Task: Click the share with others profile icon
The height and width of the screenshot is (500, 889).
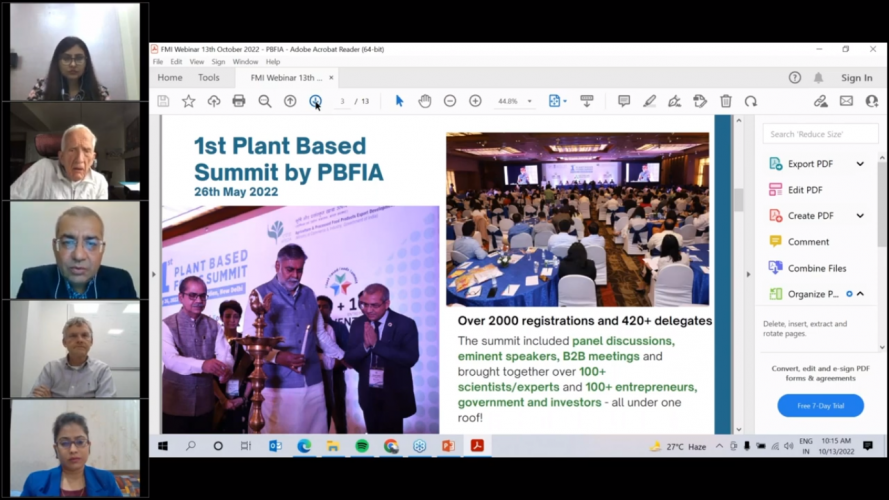Action: tap(871, 101)
